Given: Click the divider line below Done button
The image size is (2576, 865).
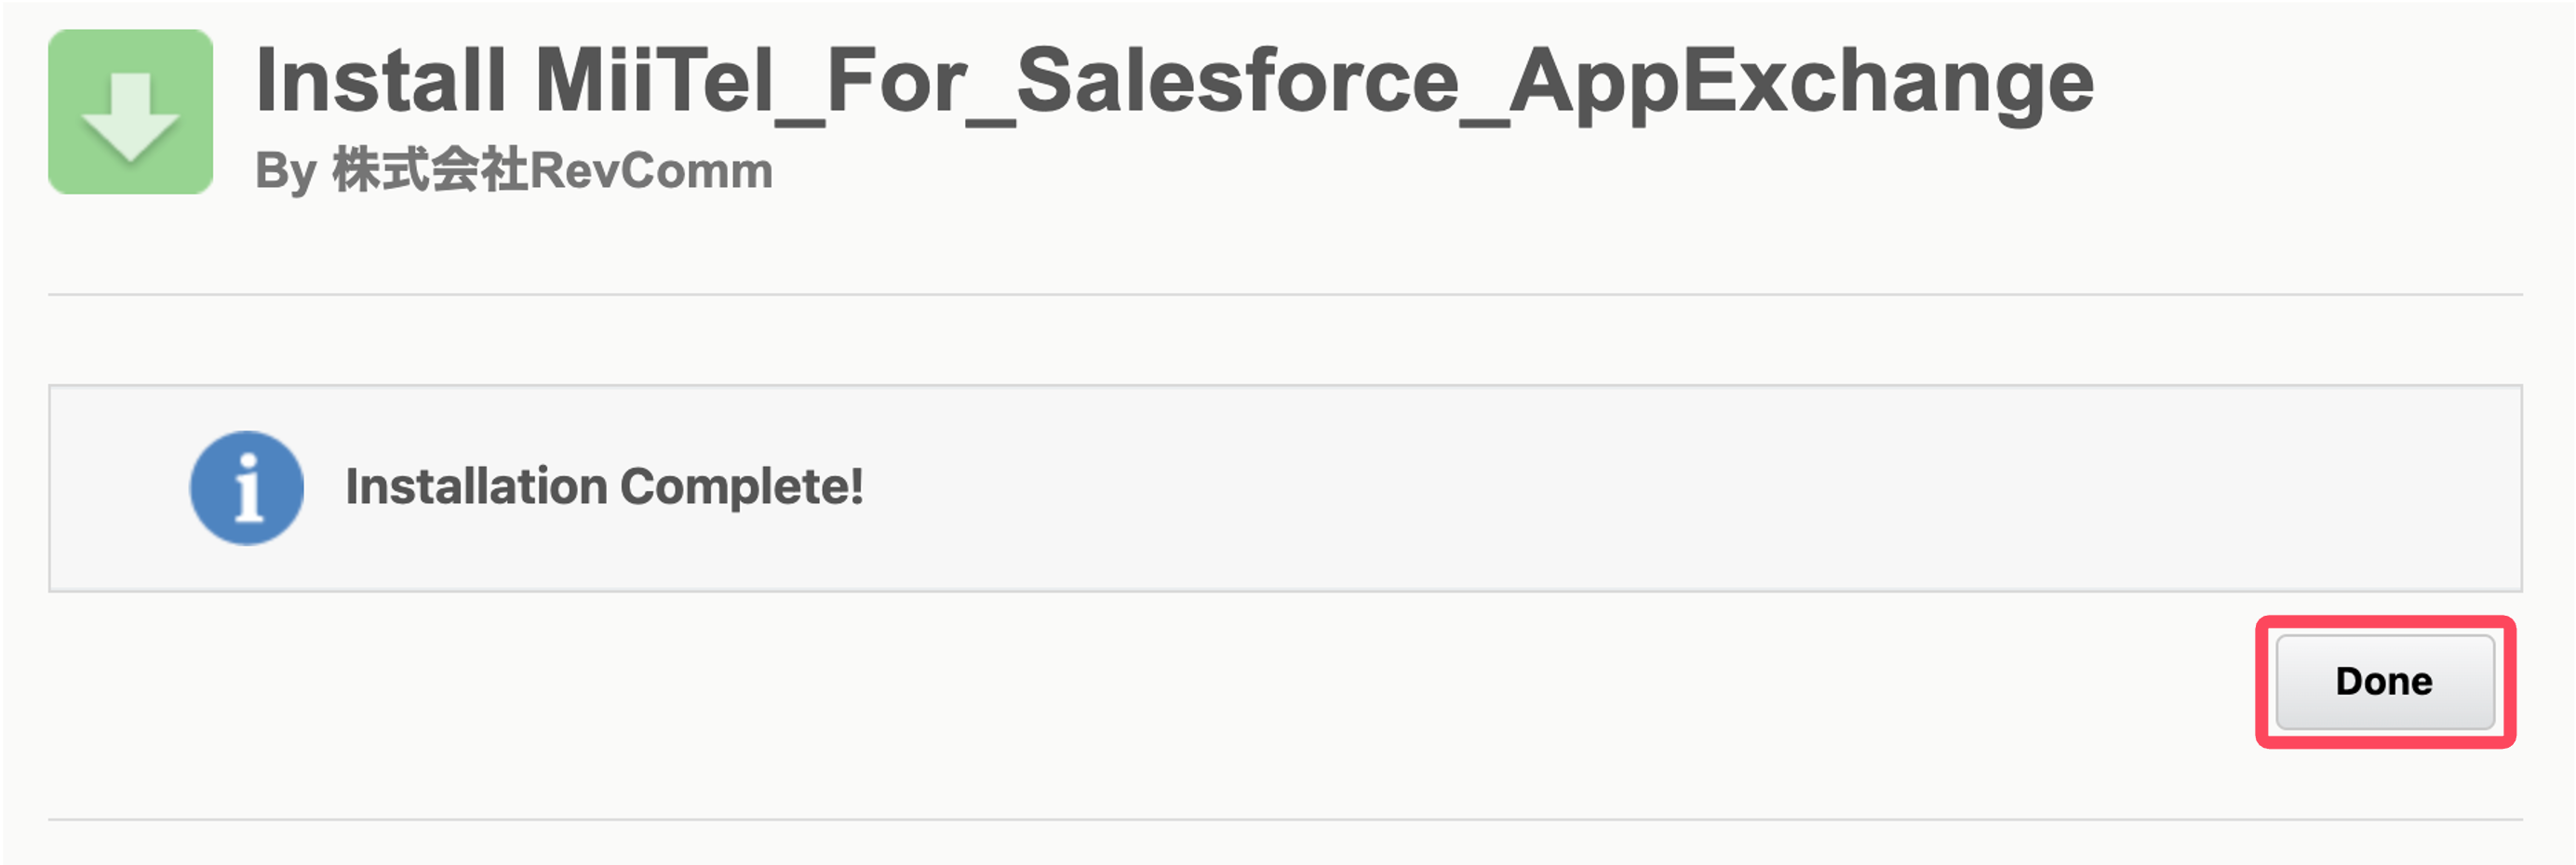Looking at the screenshot, I should pos(1285,820).
